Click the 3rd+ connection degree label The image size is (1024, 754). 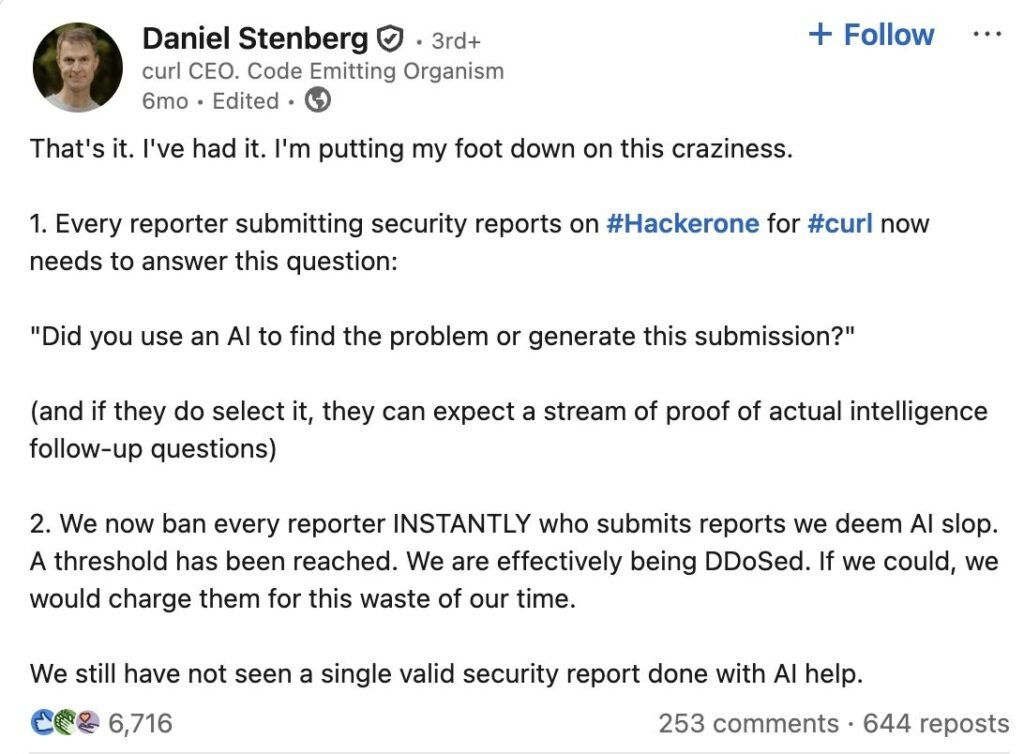tap(455, 42)
